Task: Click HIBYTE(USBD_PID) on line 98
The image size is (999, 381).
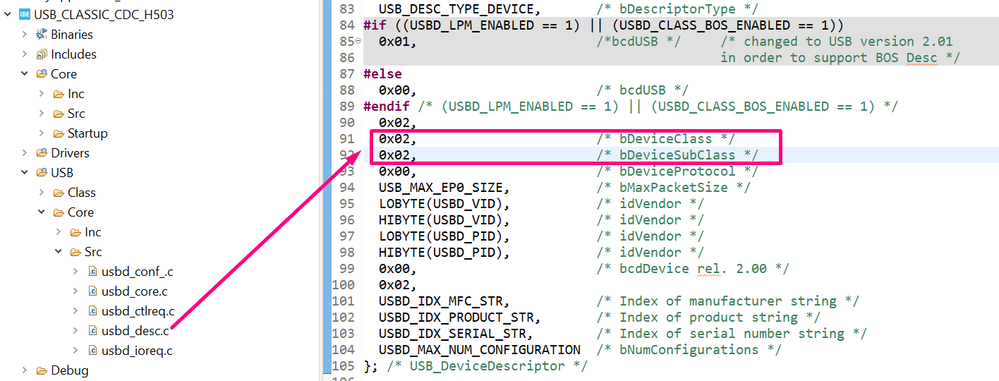Action: coord(443,252)
